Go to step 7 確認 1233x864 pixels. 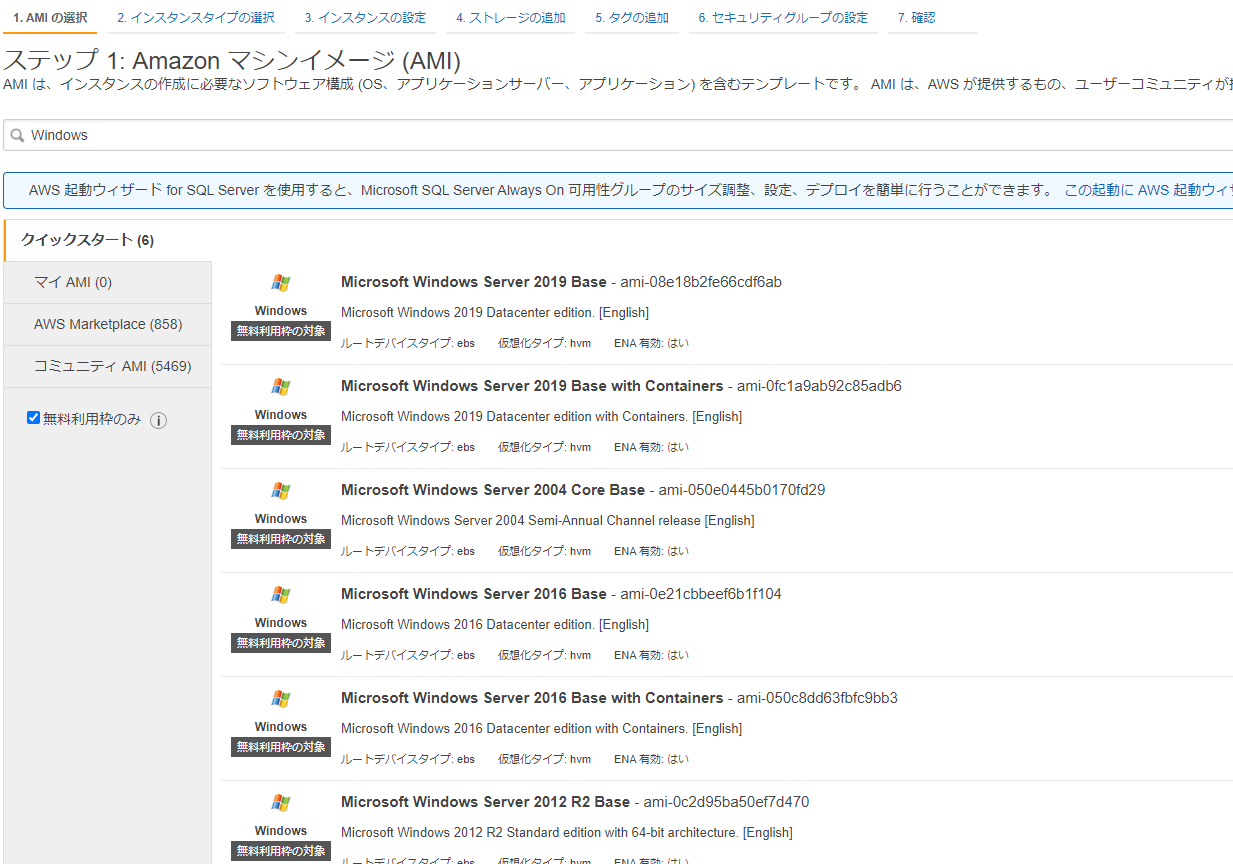pos(916,18)
